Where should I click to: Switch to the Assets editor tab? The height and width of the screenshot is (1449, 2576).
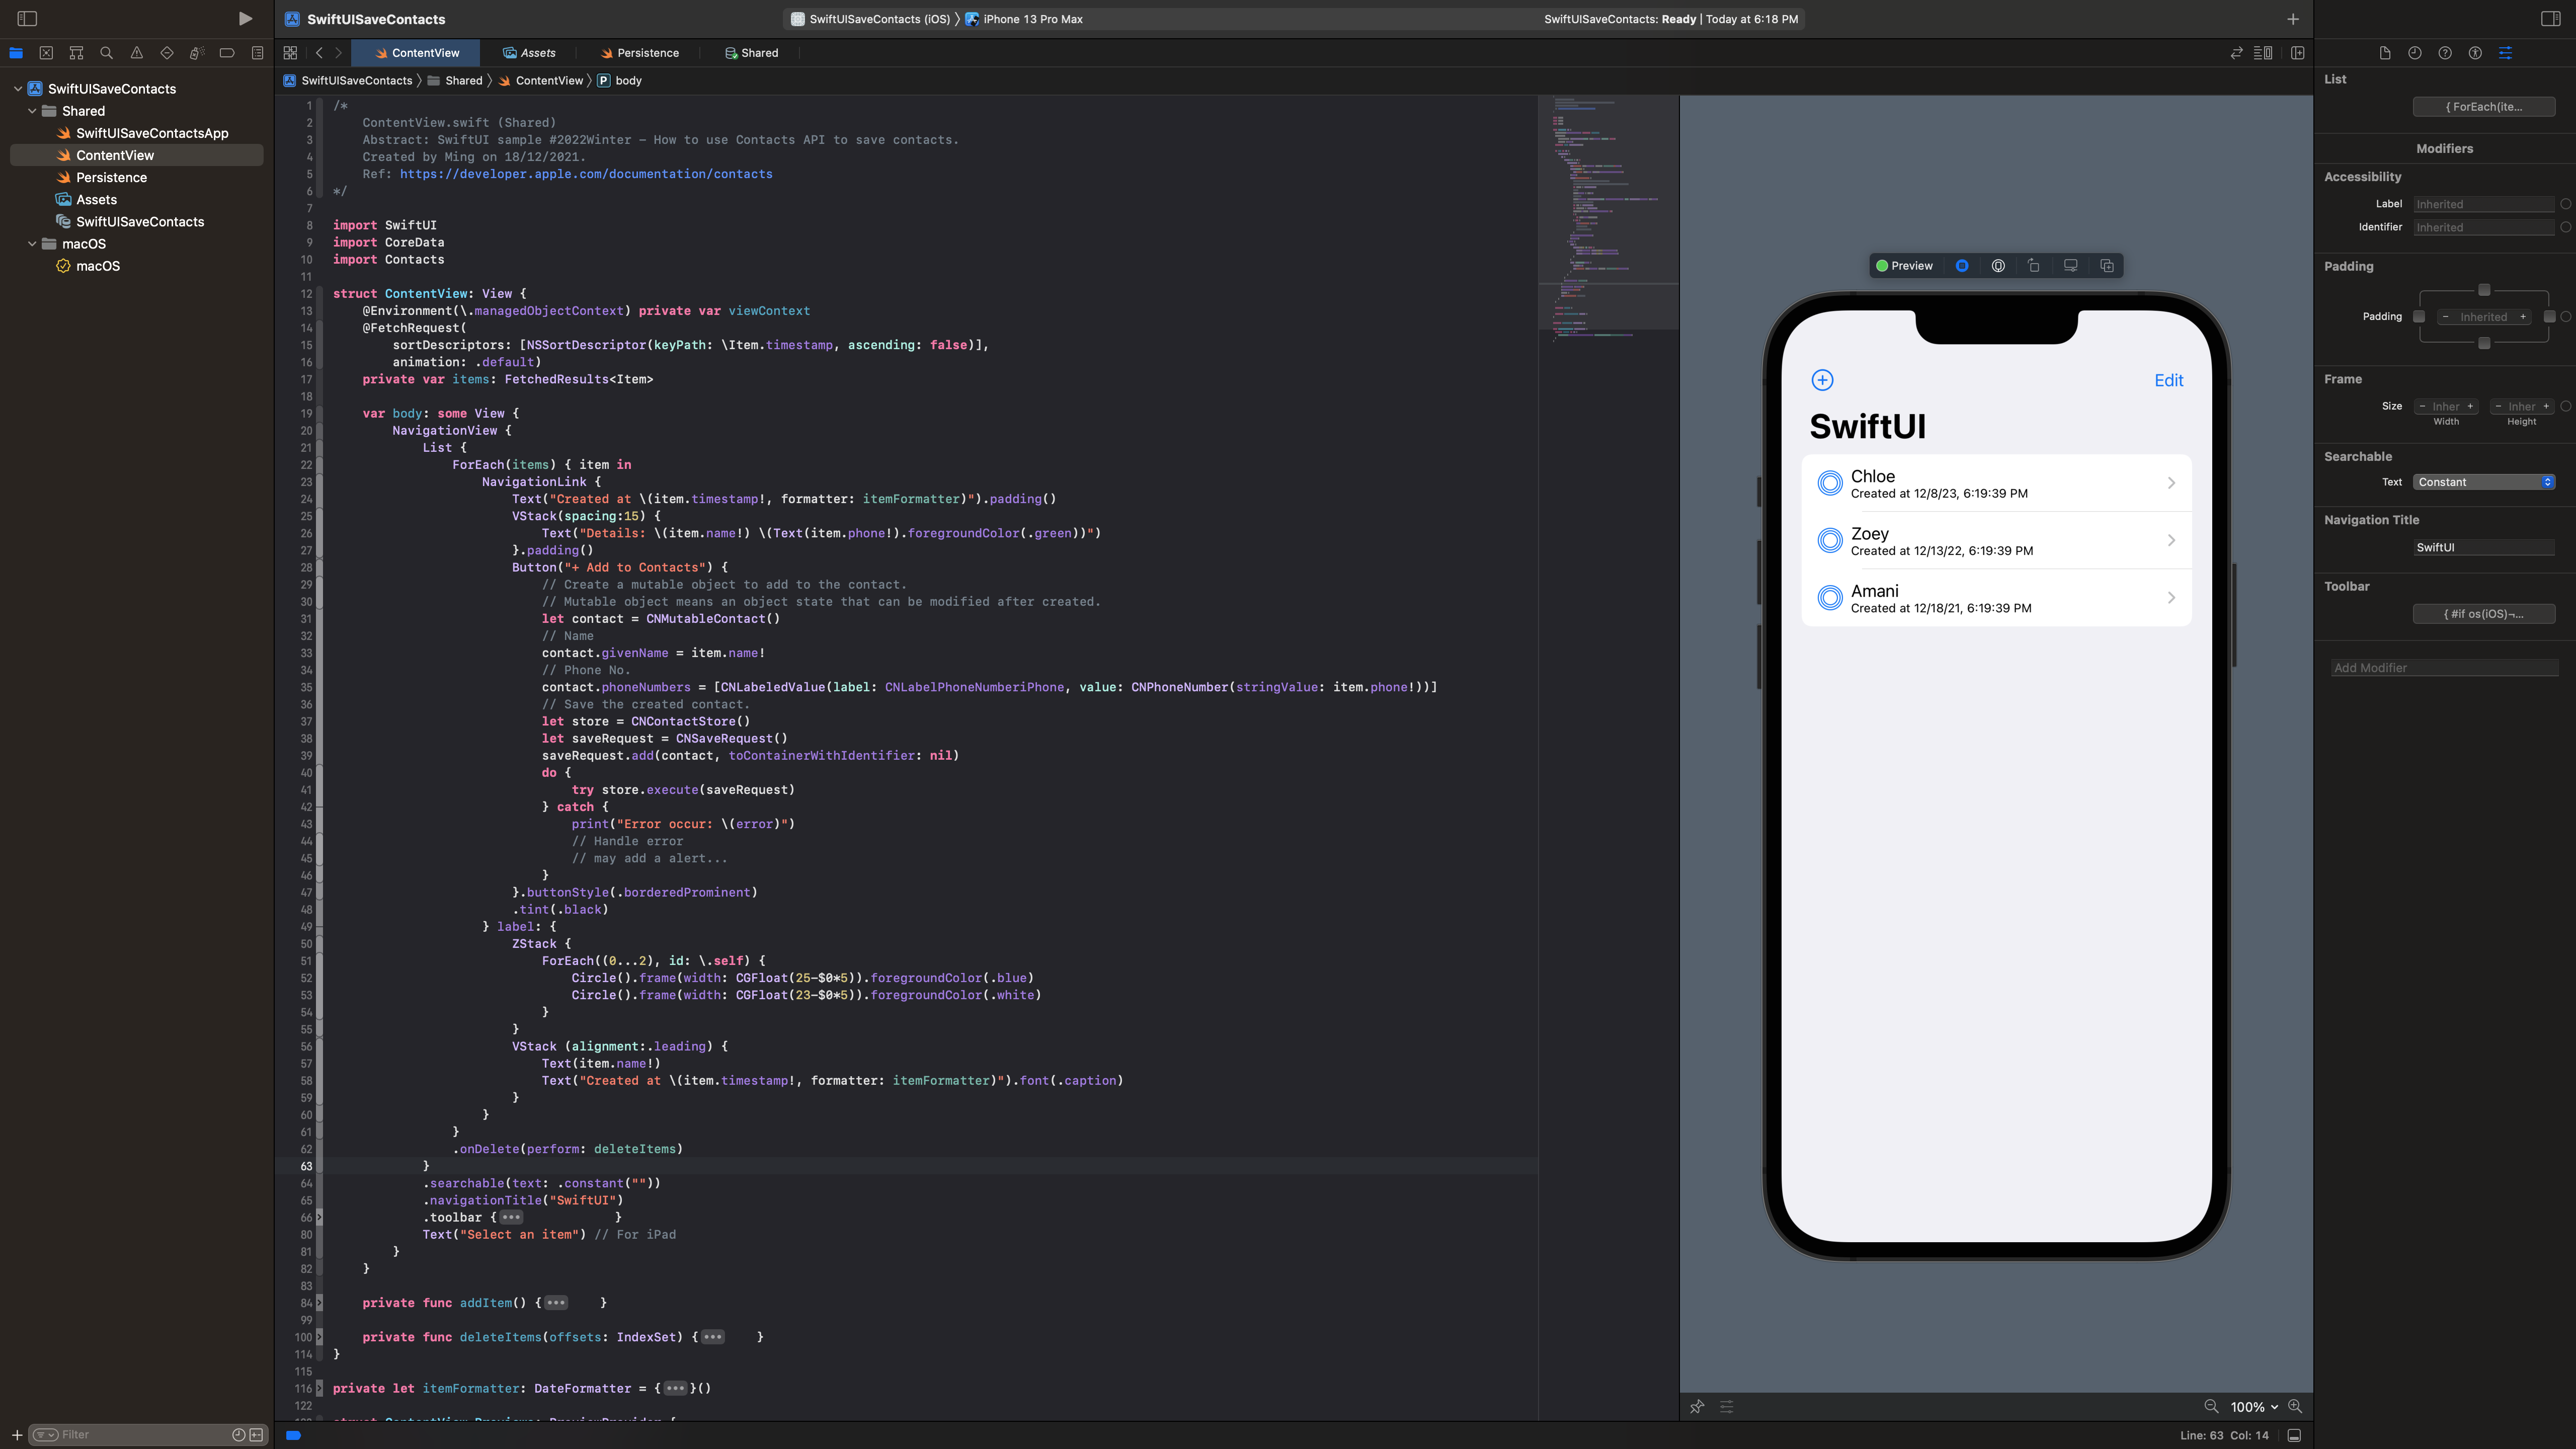(529, 53)
